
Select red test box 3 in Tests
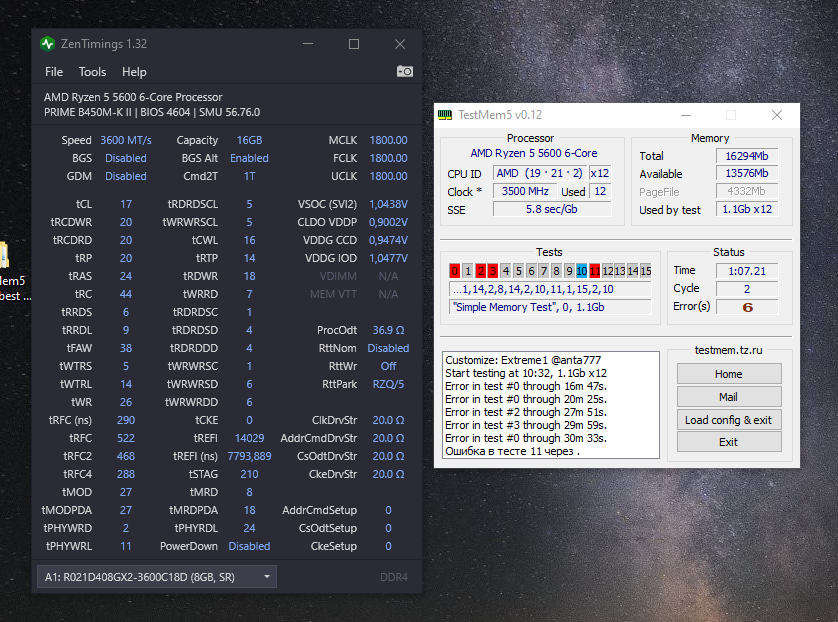[493, 271]
